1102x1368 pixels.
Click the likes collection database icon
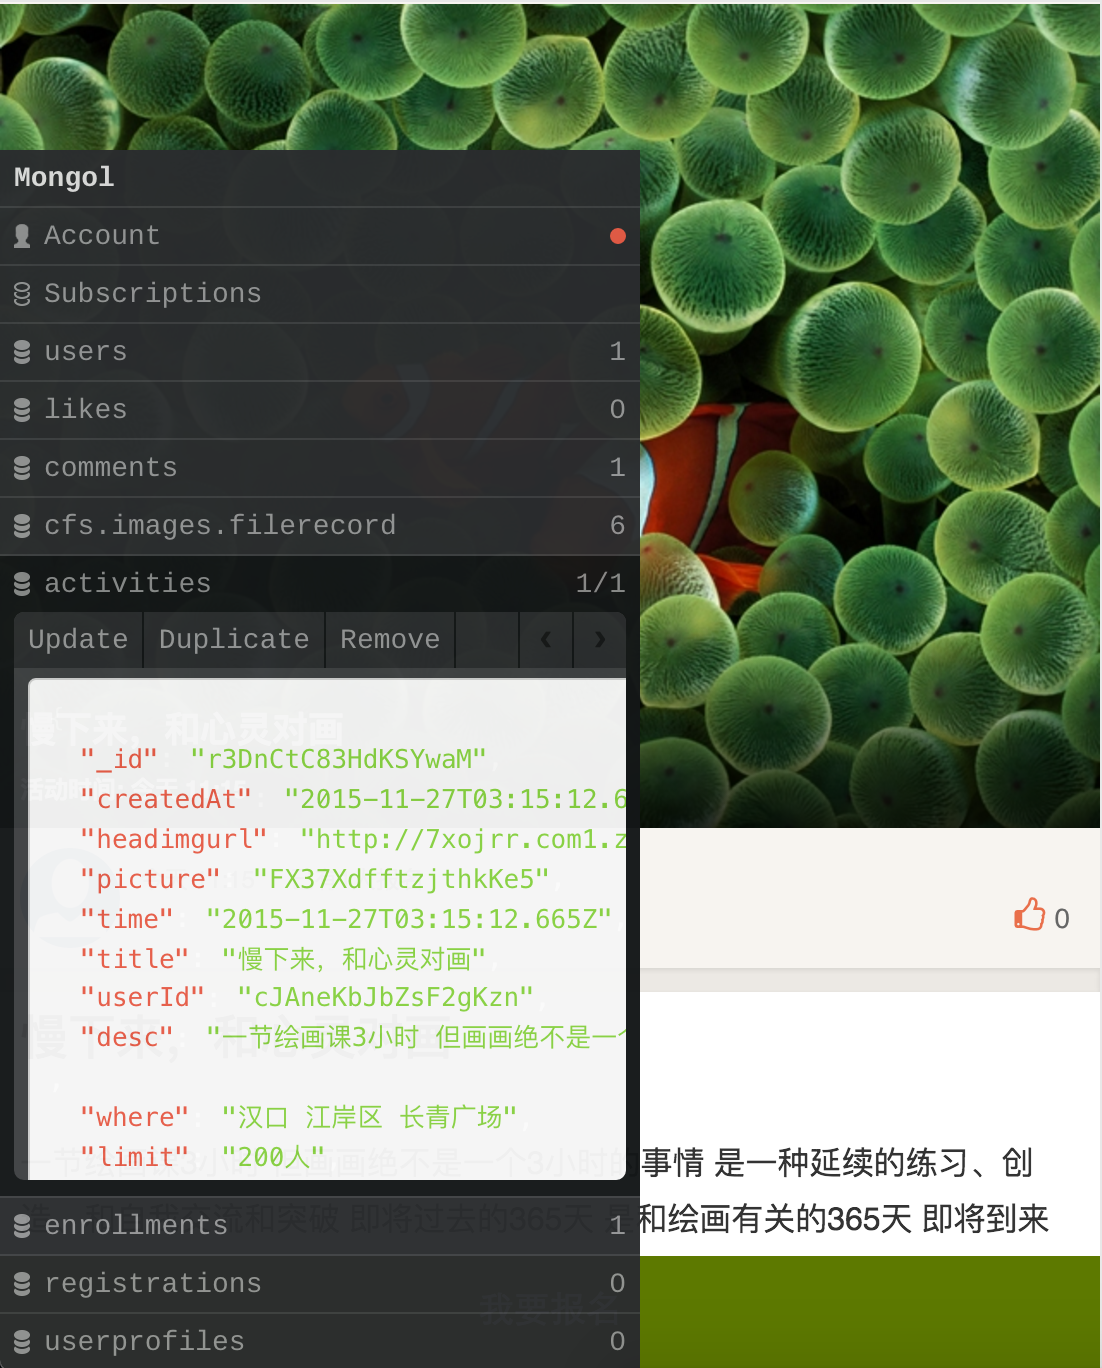pos(22,410)
